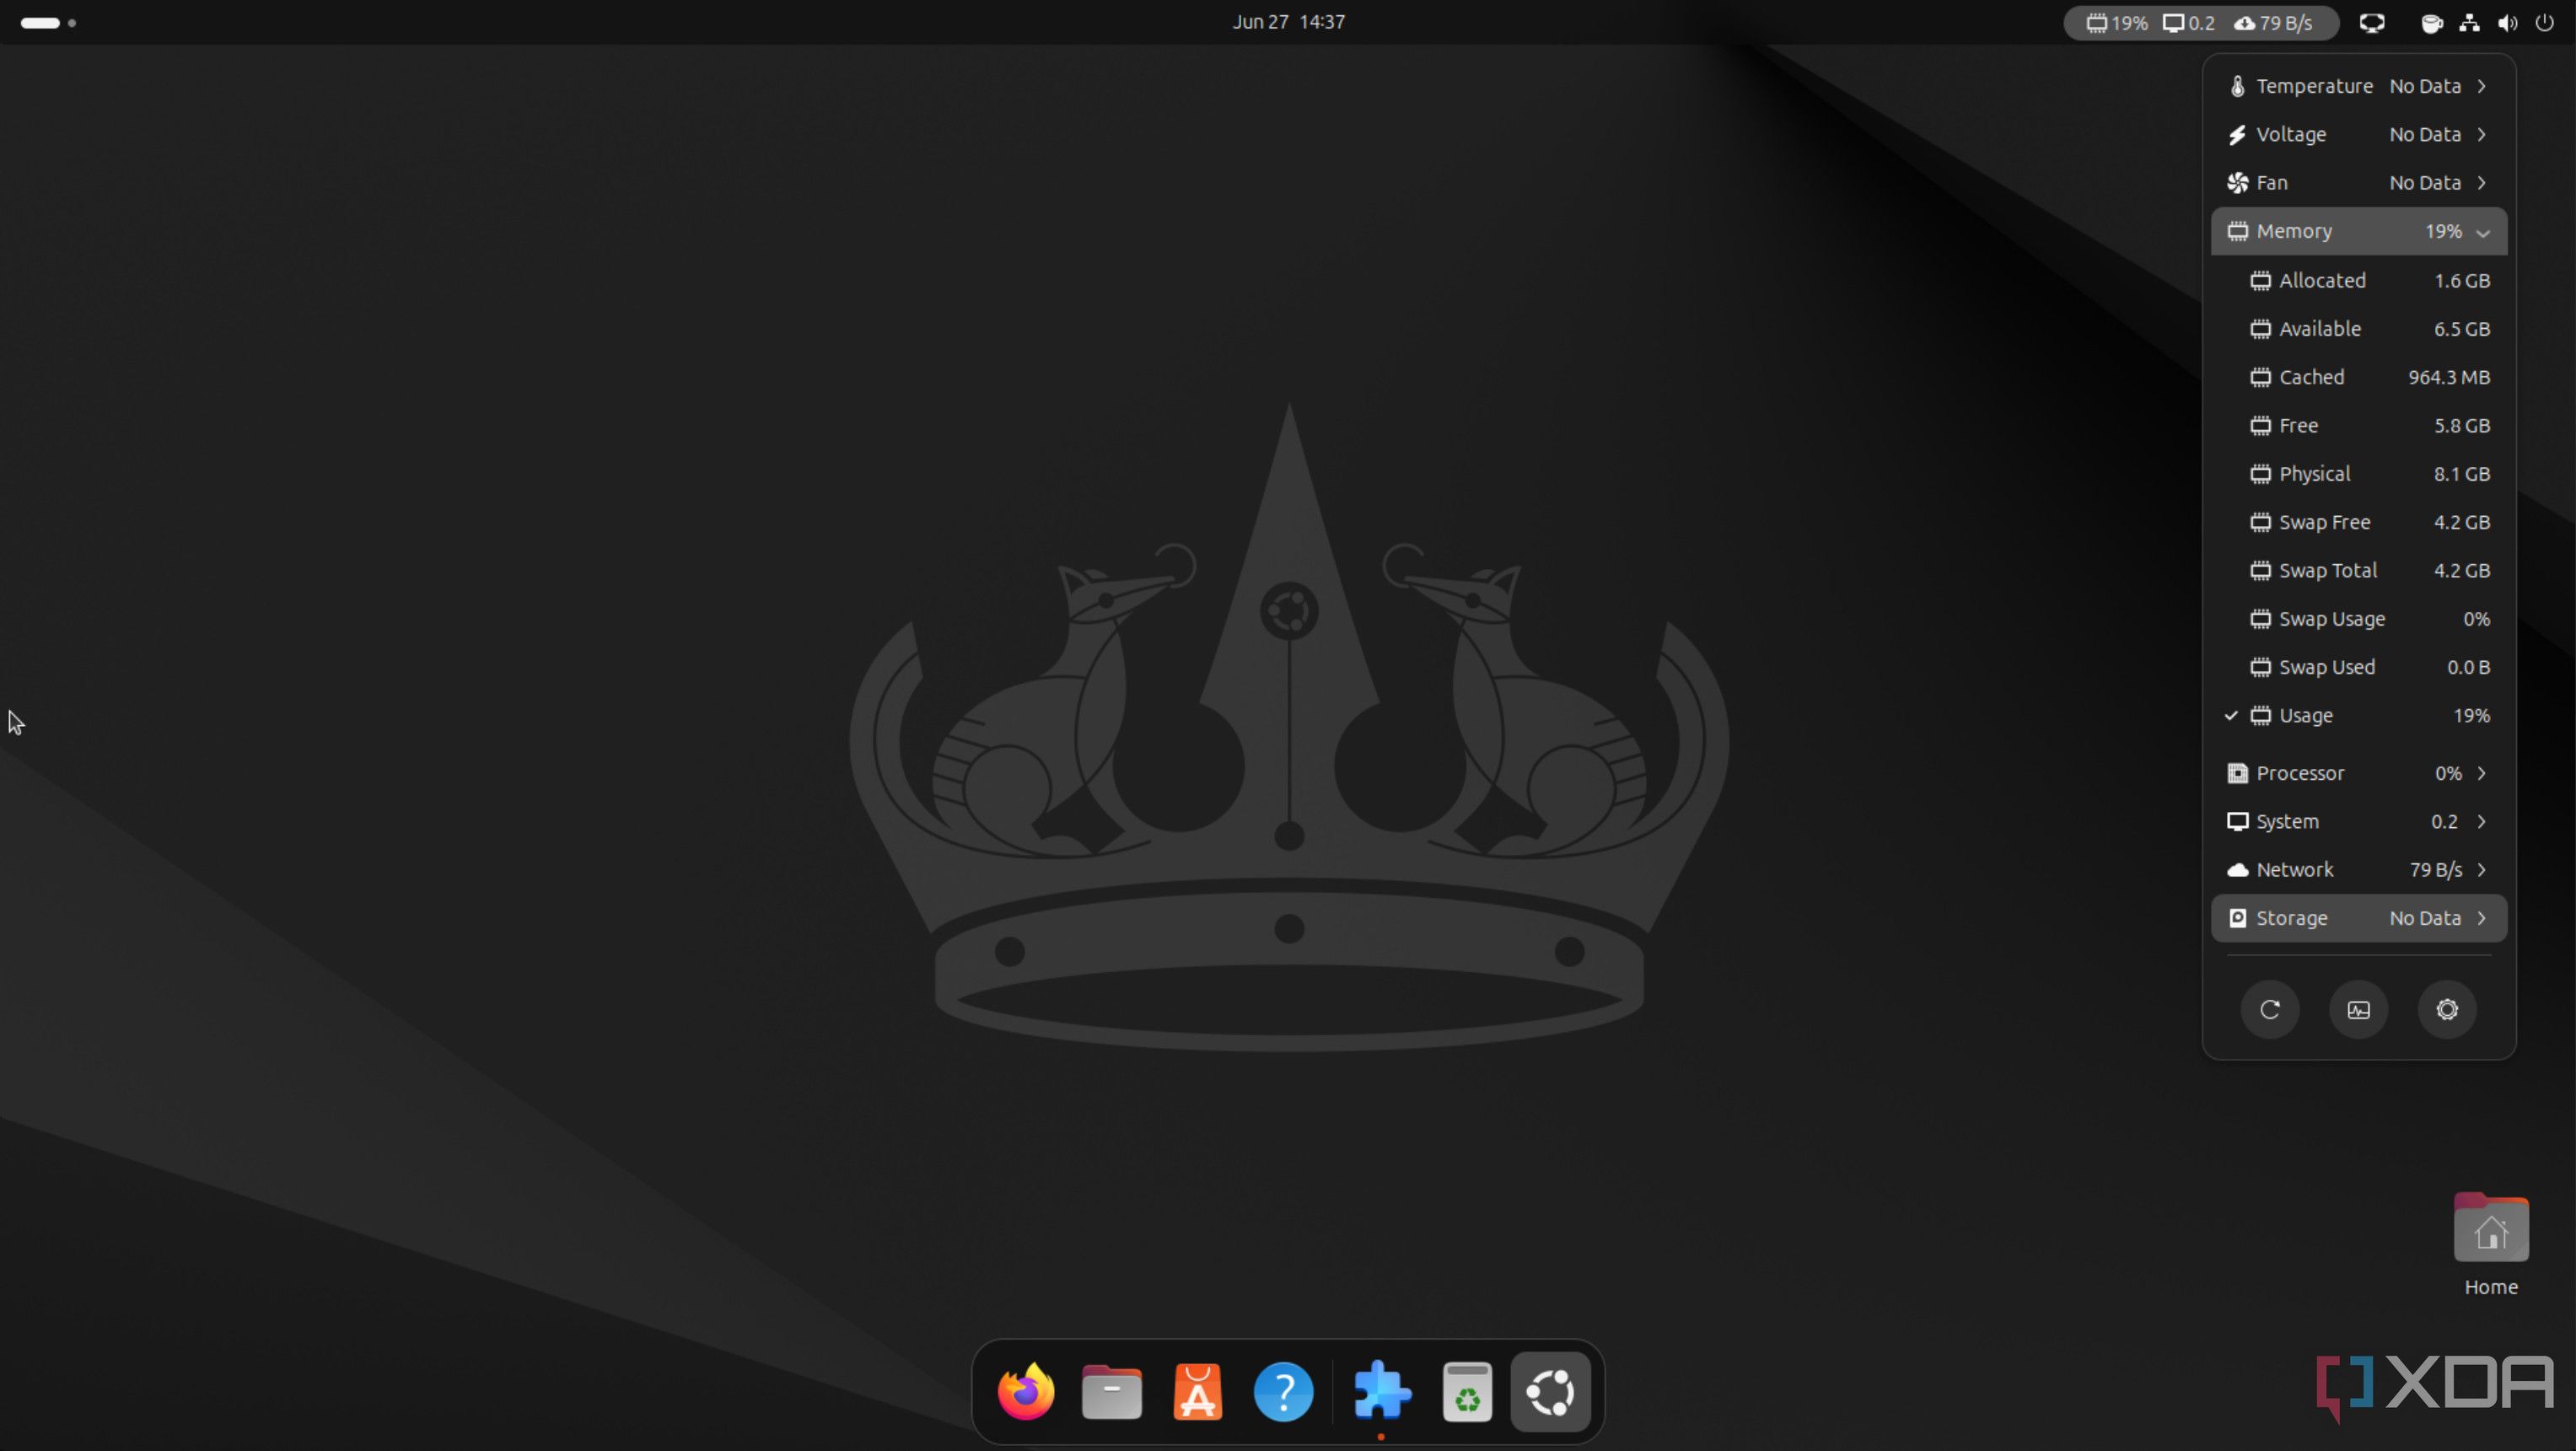The image size is (2576, 1451).
Task: Toggle Swap Used sensor display
Action: [x=2359, y=667]
